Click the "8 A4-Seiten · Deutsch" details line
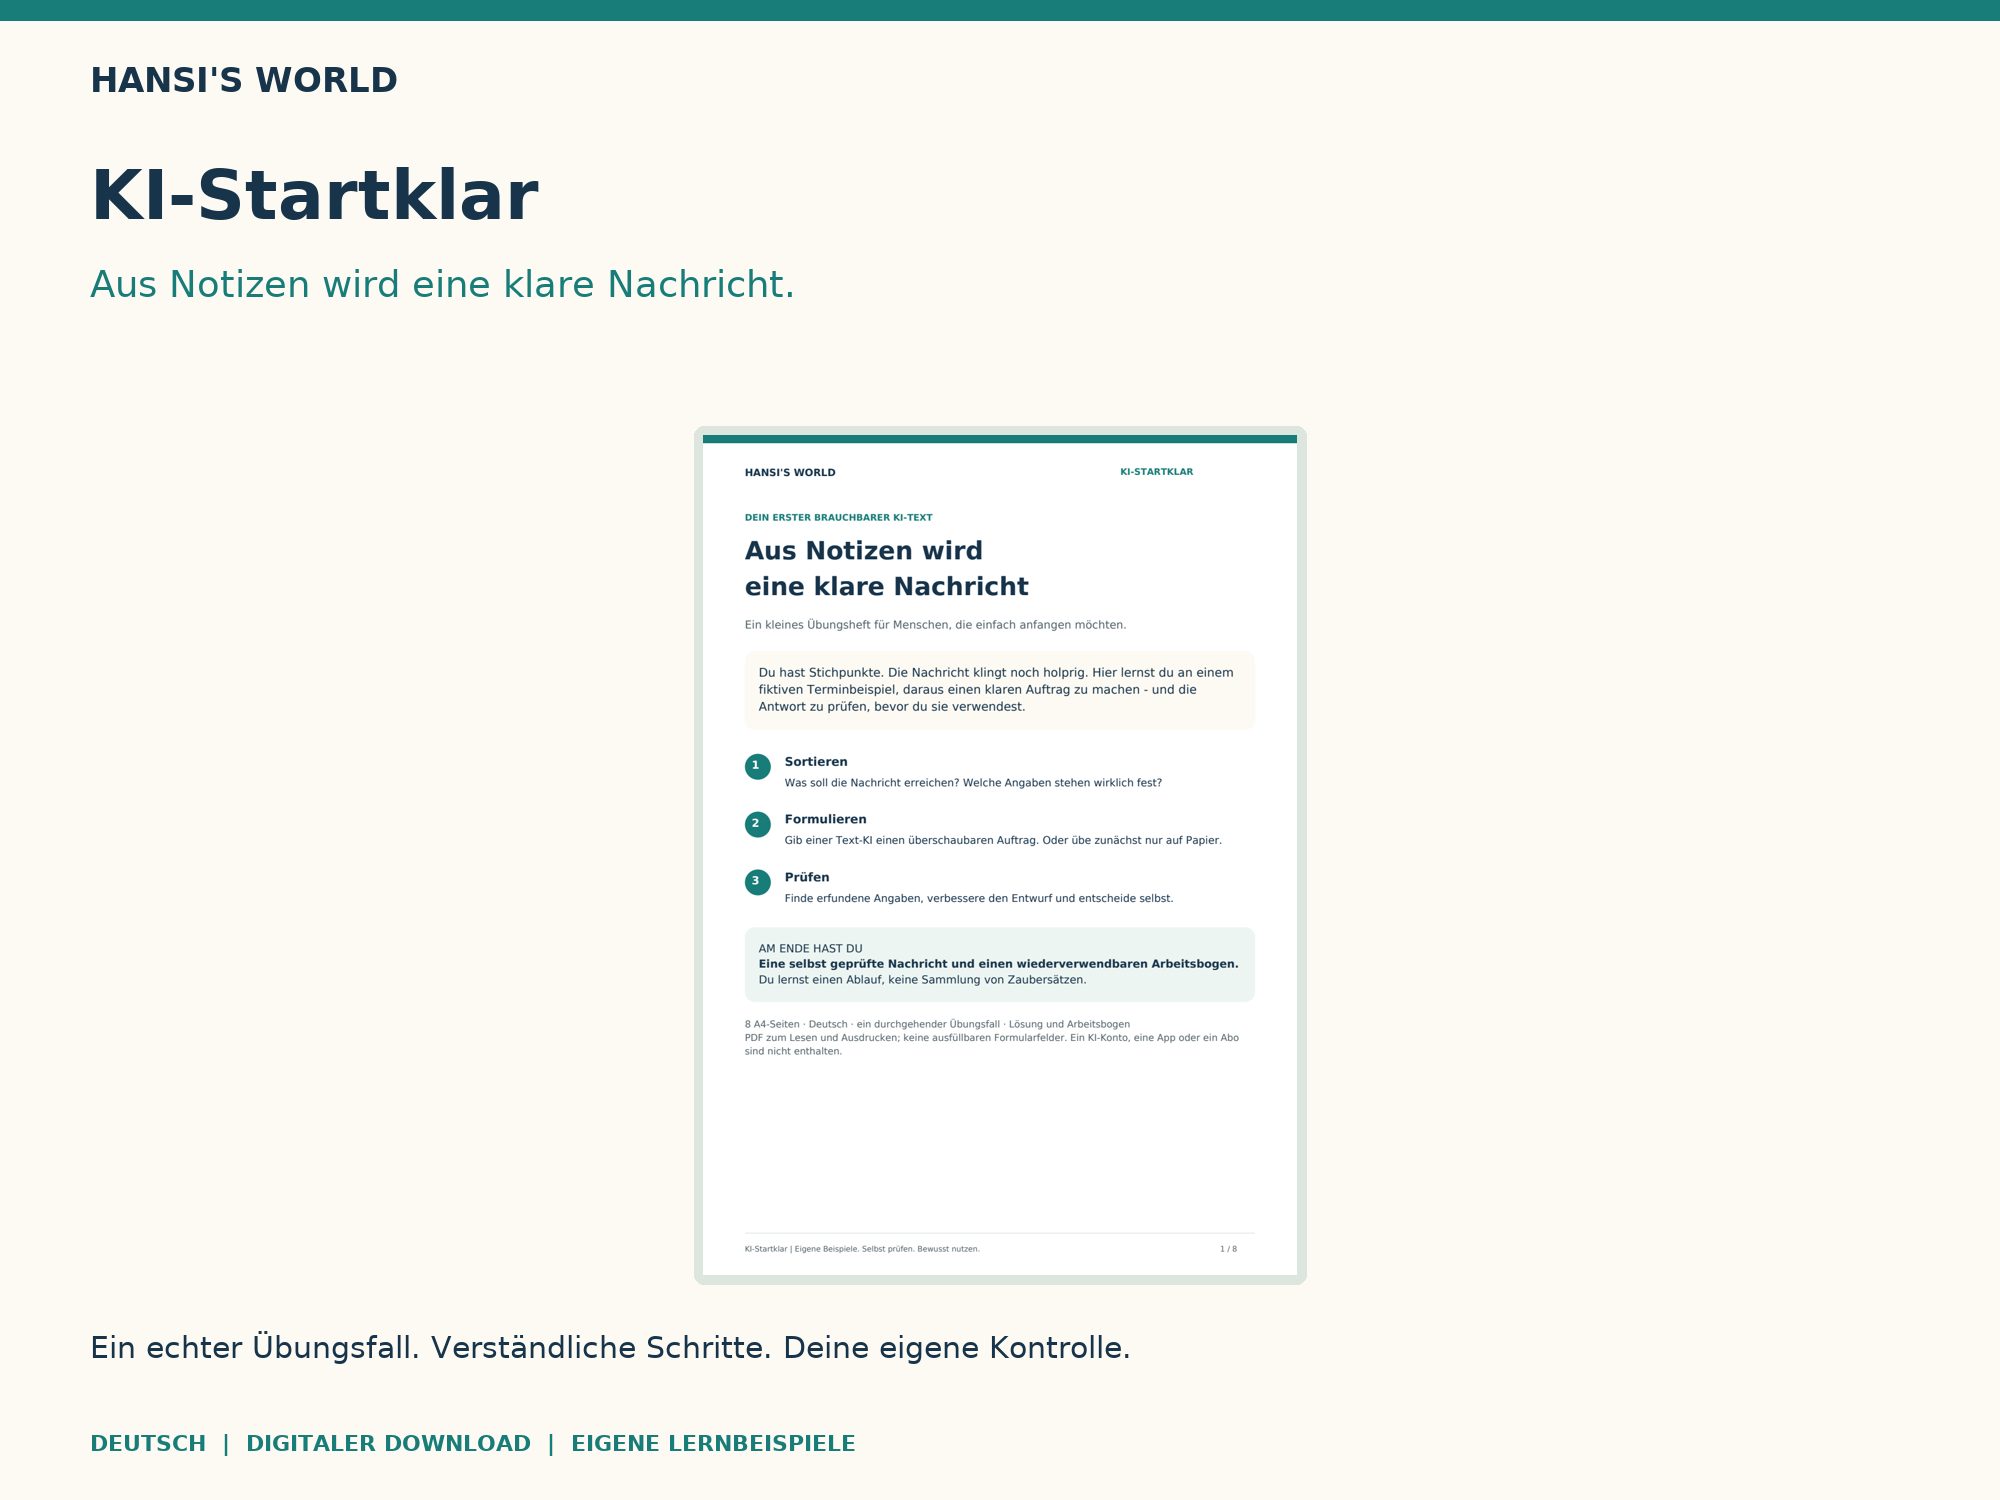The height and width of the screenshot is (1500, 2000). point(937,1024)
